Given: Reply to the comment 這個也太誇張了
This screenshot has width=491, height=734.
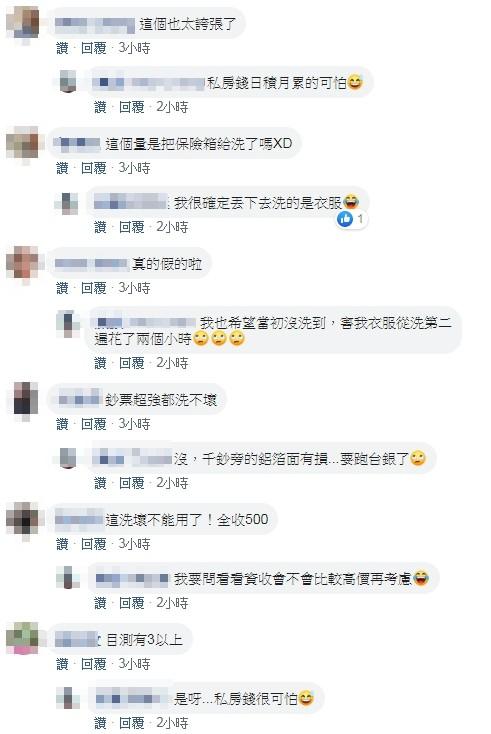Looking at the screenshot, I should [94, 48].
